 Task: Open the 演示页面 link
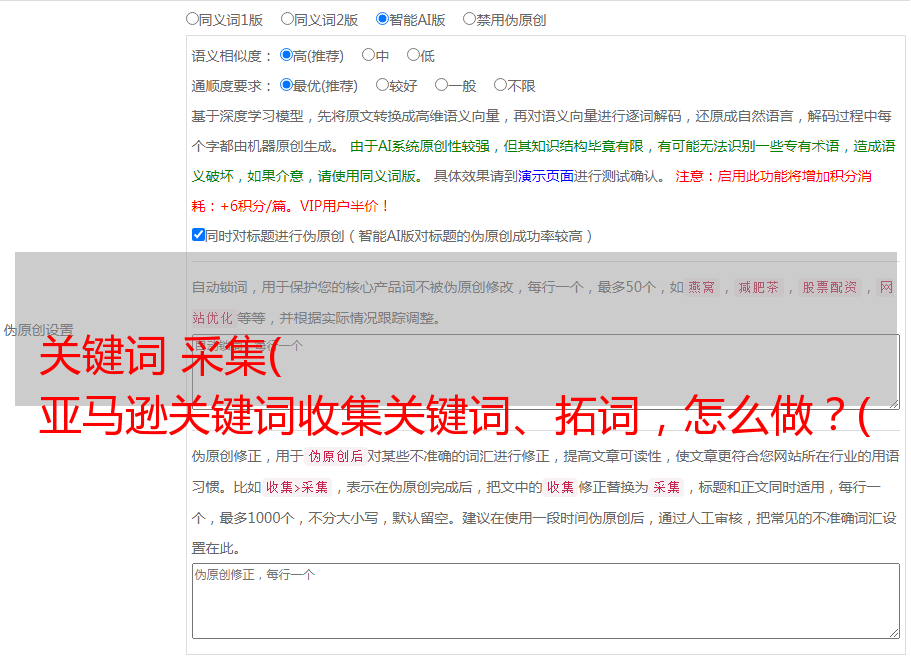pyautogui.click(x=546, y=176)
